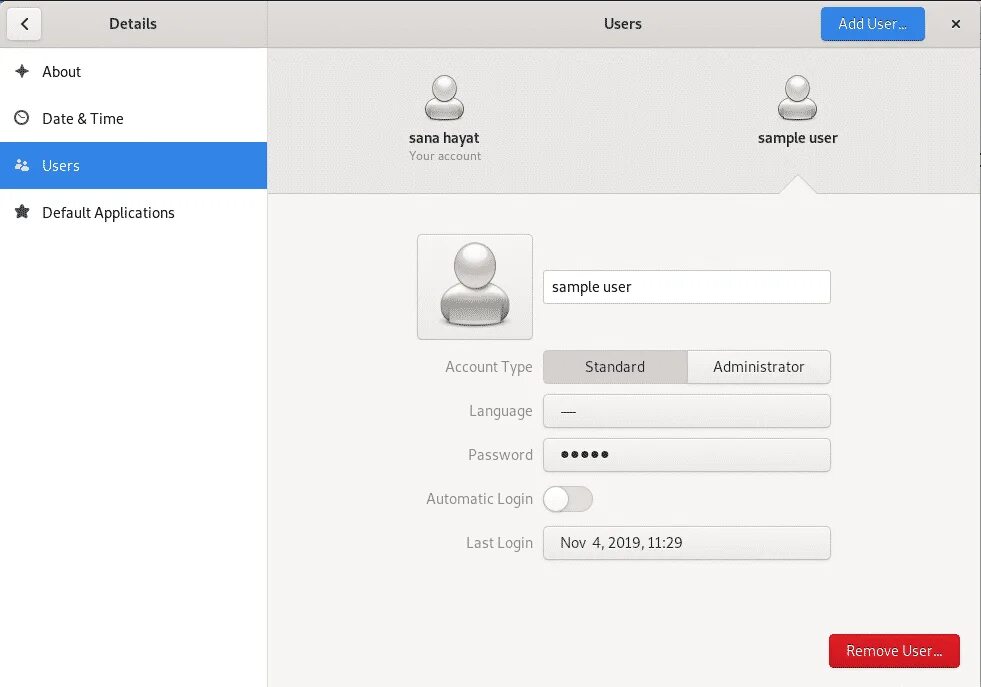
Task: Set account type to Administrator
Action: click(759, 367)
